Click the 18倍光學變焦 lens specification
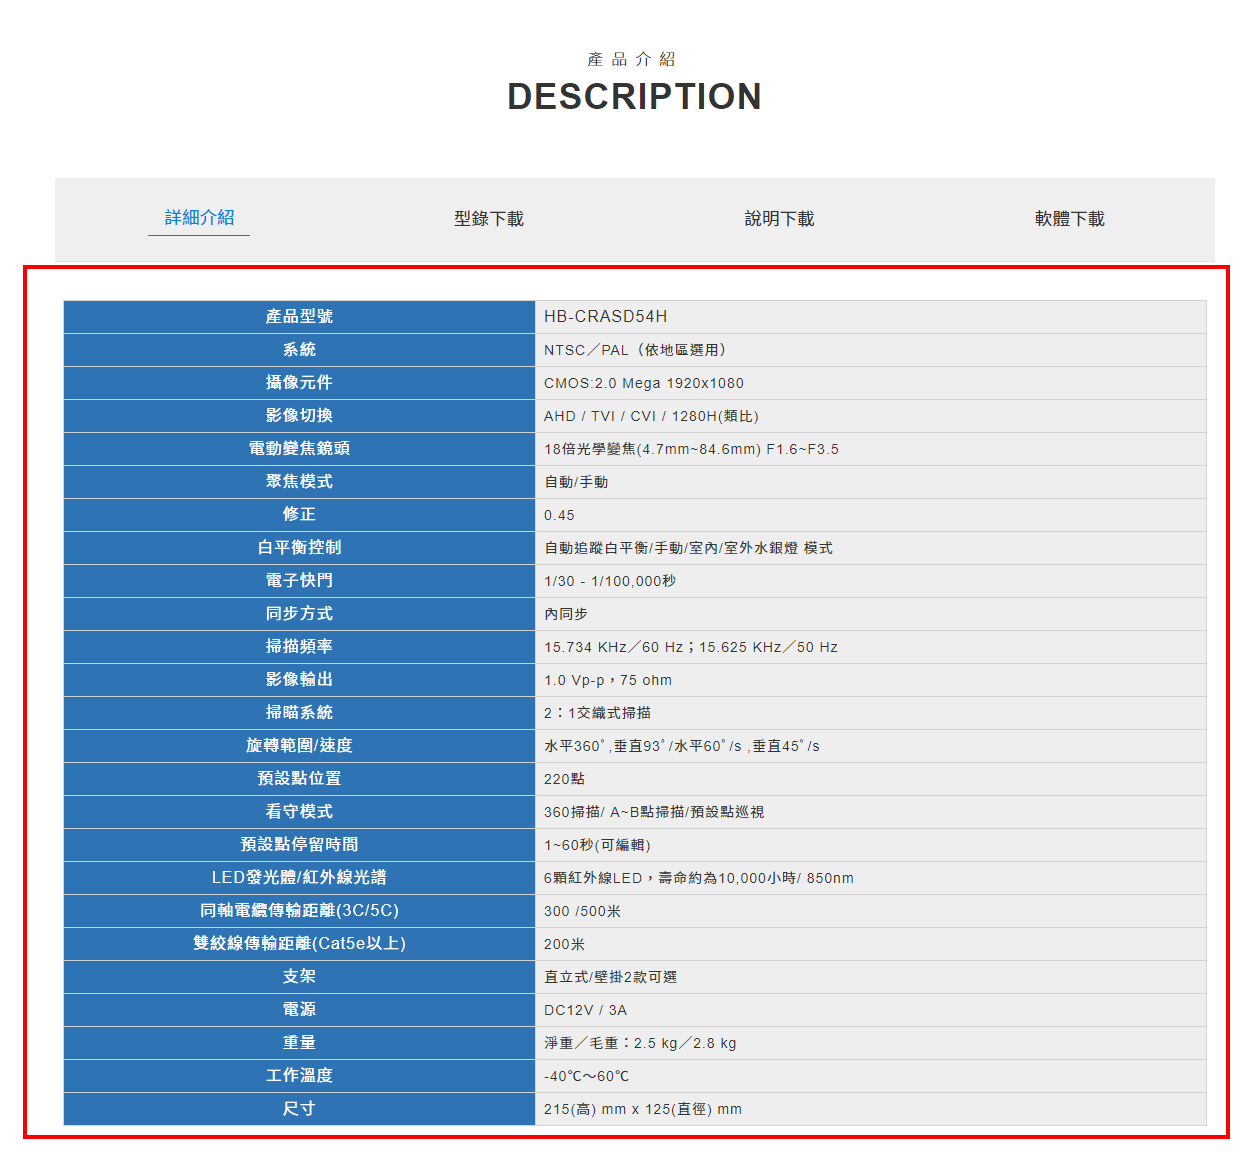 coord(690,449)
